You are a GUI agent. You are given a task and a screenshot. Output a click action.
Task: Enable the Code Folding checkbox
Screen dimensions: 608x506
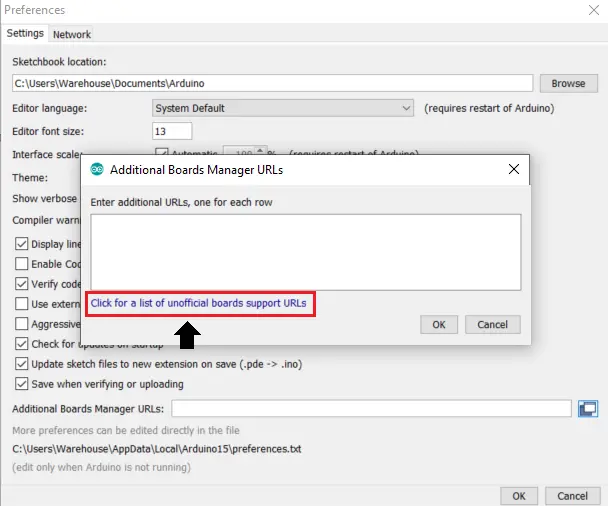tap(22, 263)
